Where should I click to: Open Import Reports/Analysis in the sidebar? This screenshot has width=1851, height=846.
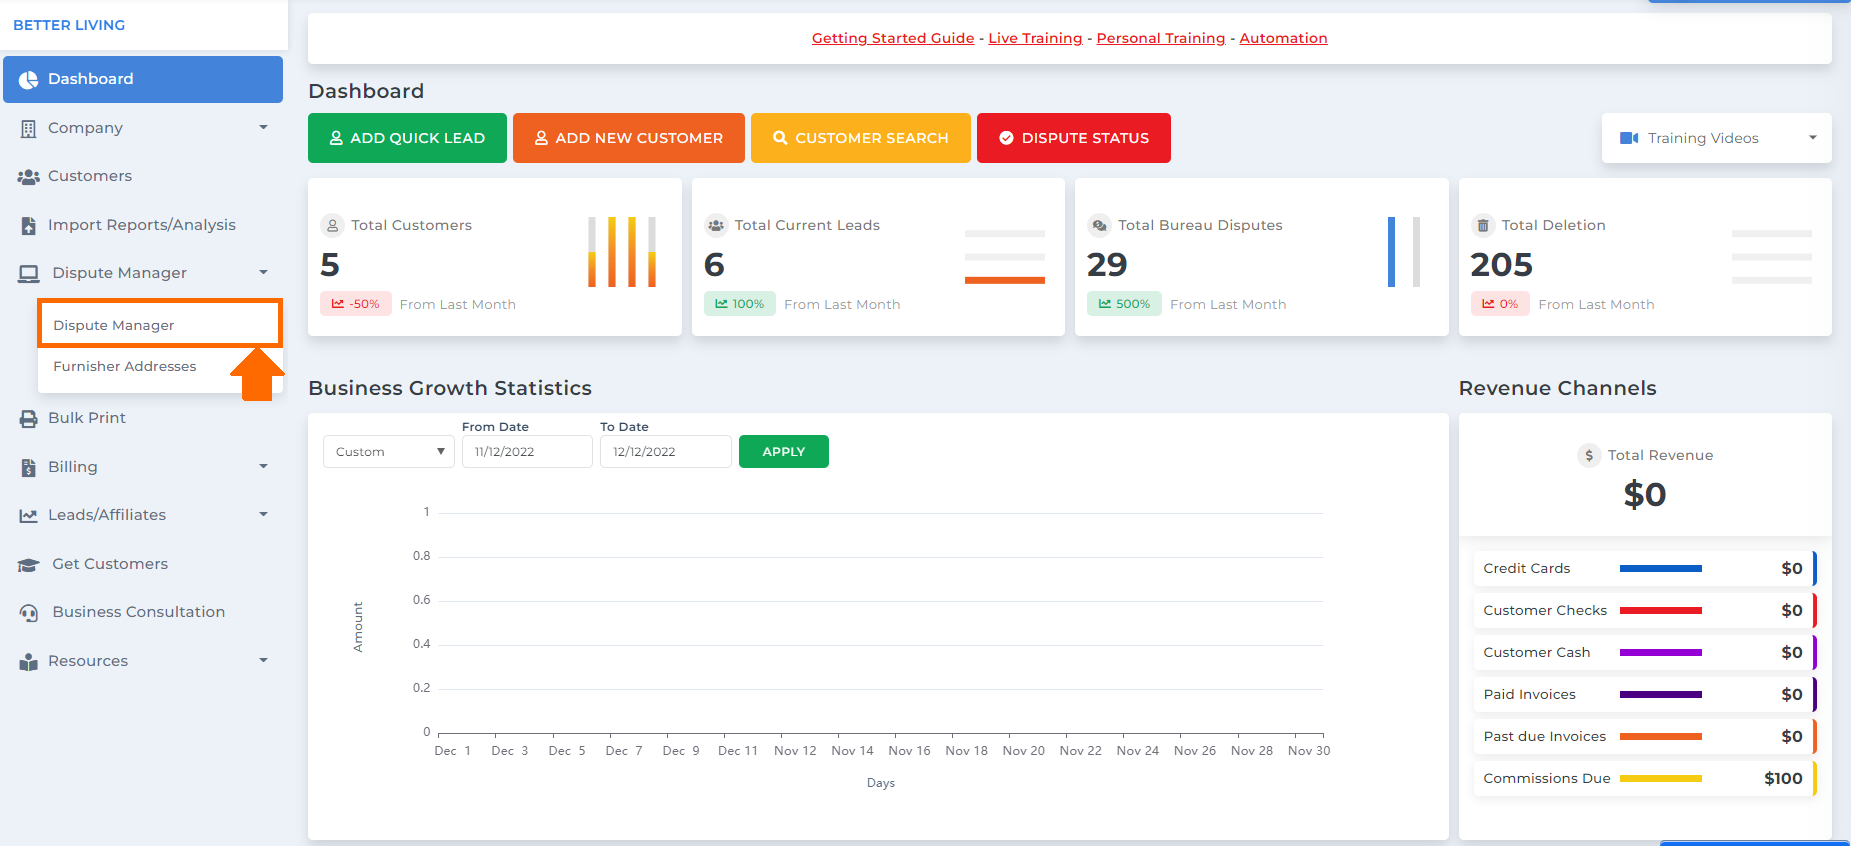click(x=143, y=225)
